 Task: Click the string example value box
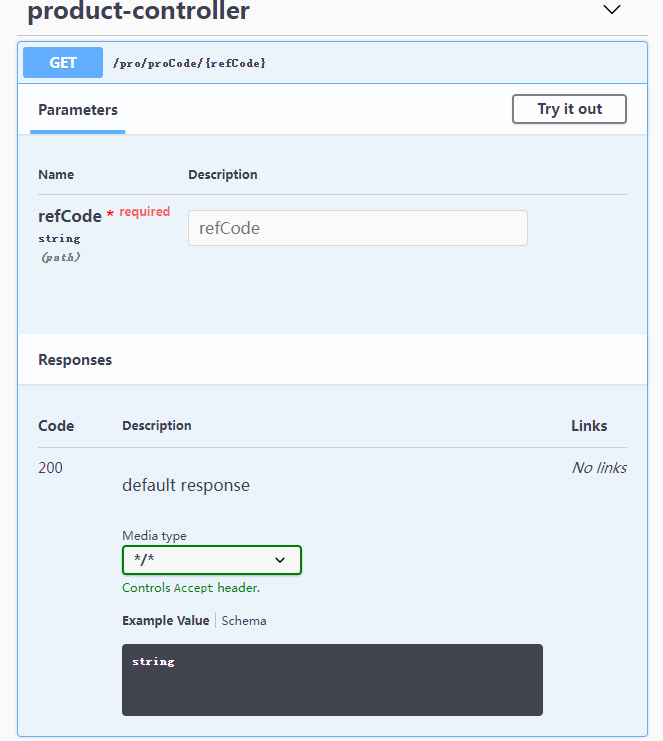(332, 680)
